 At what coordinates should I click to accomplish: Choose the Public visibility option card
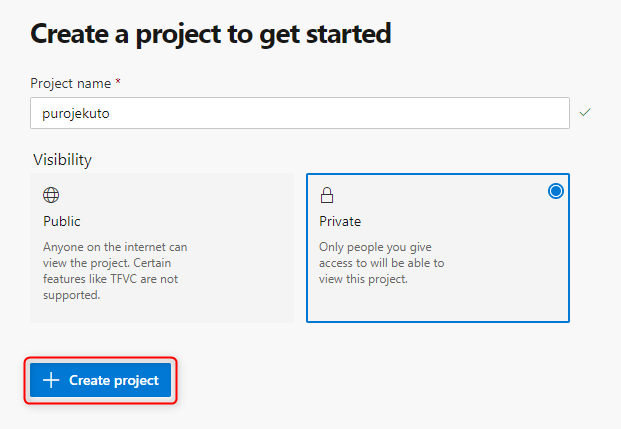(162, 248)
